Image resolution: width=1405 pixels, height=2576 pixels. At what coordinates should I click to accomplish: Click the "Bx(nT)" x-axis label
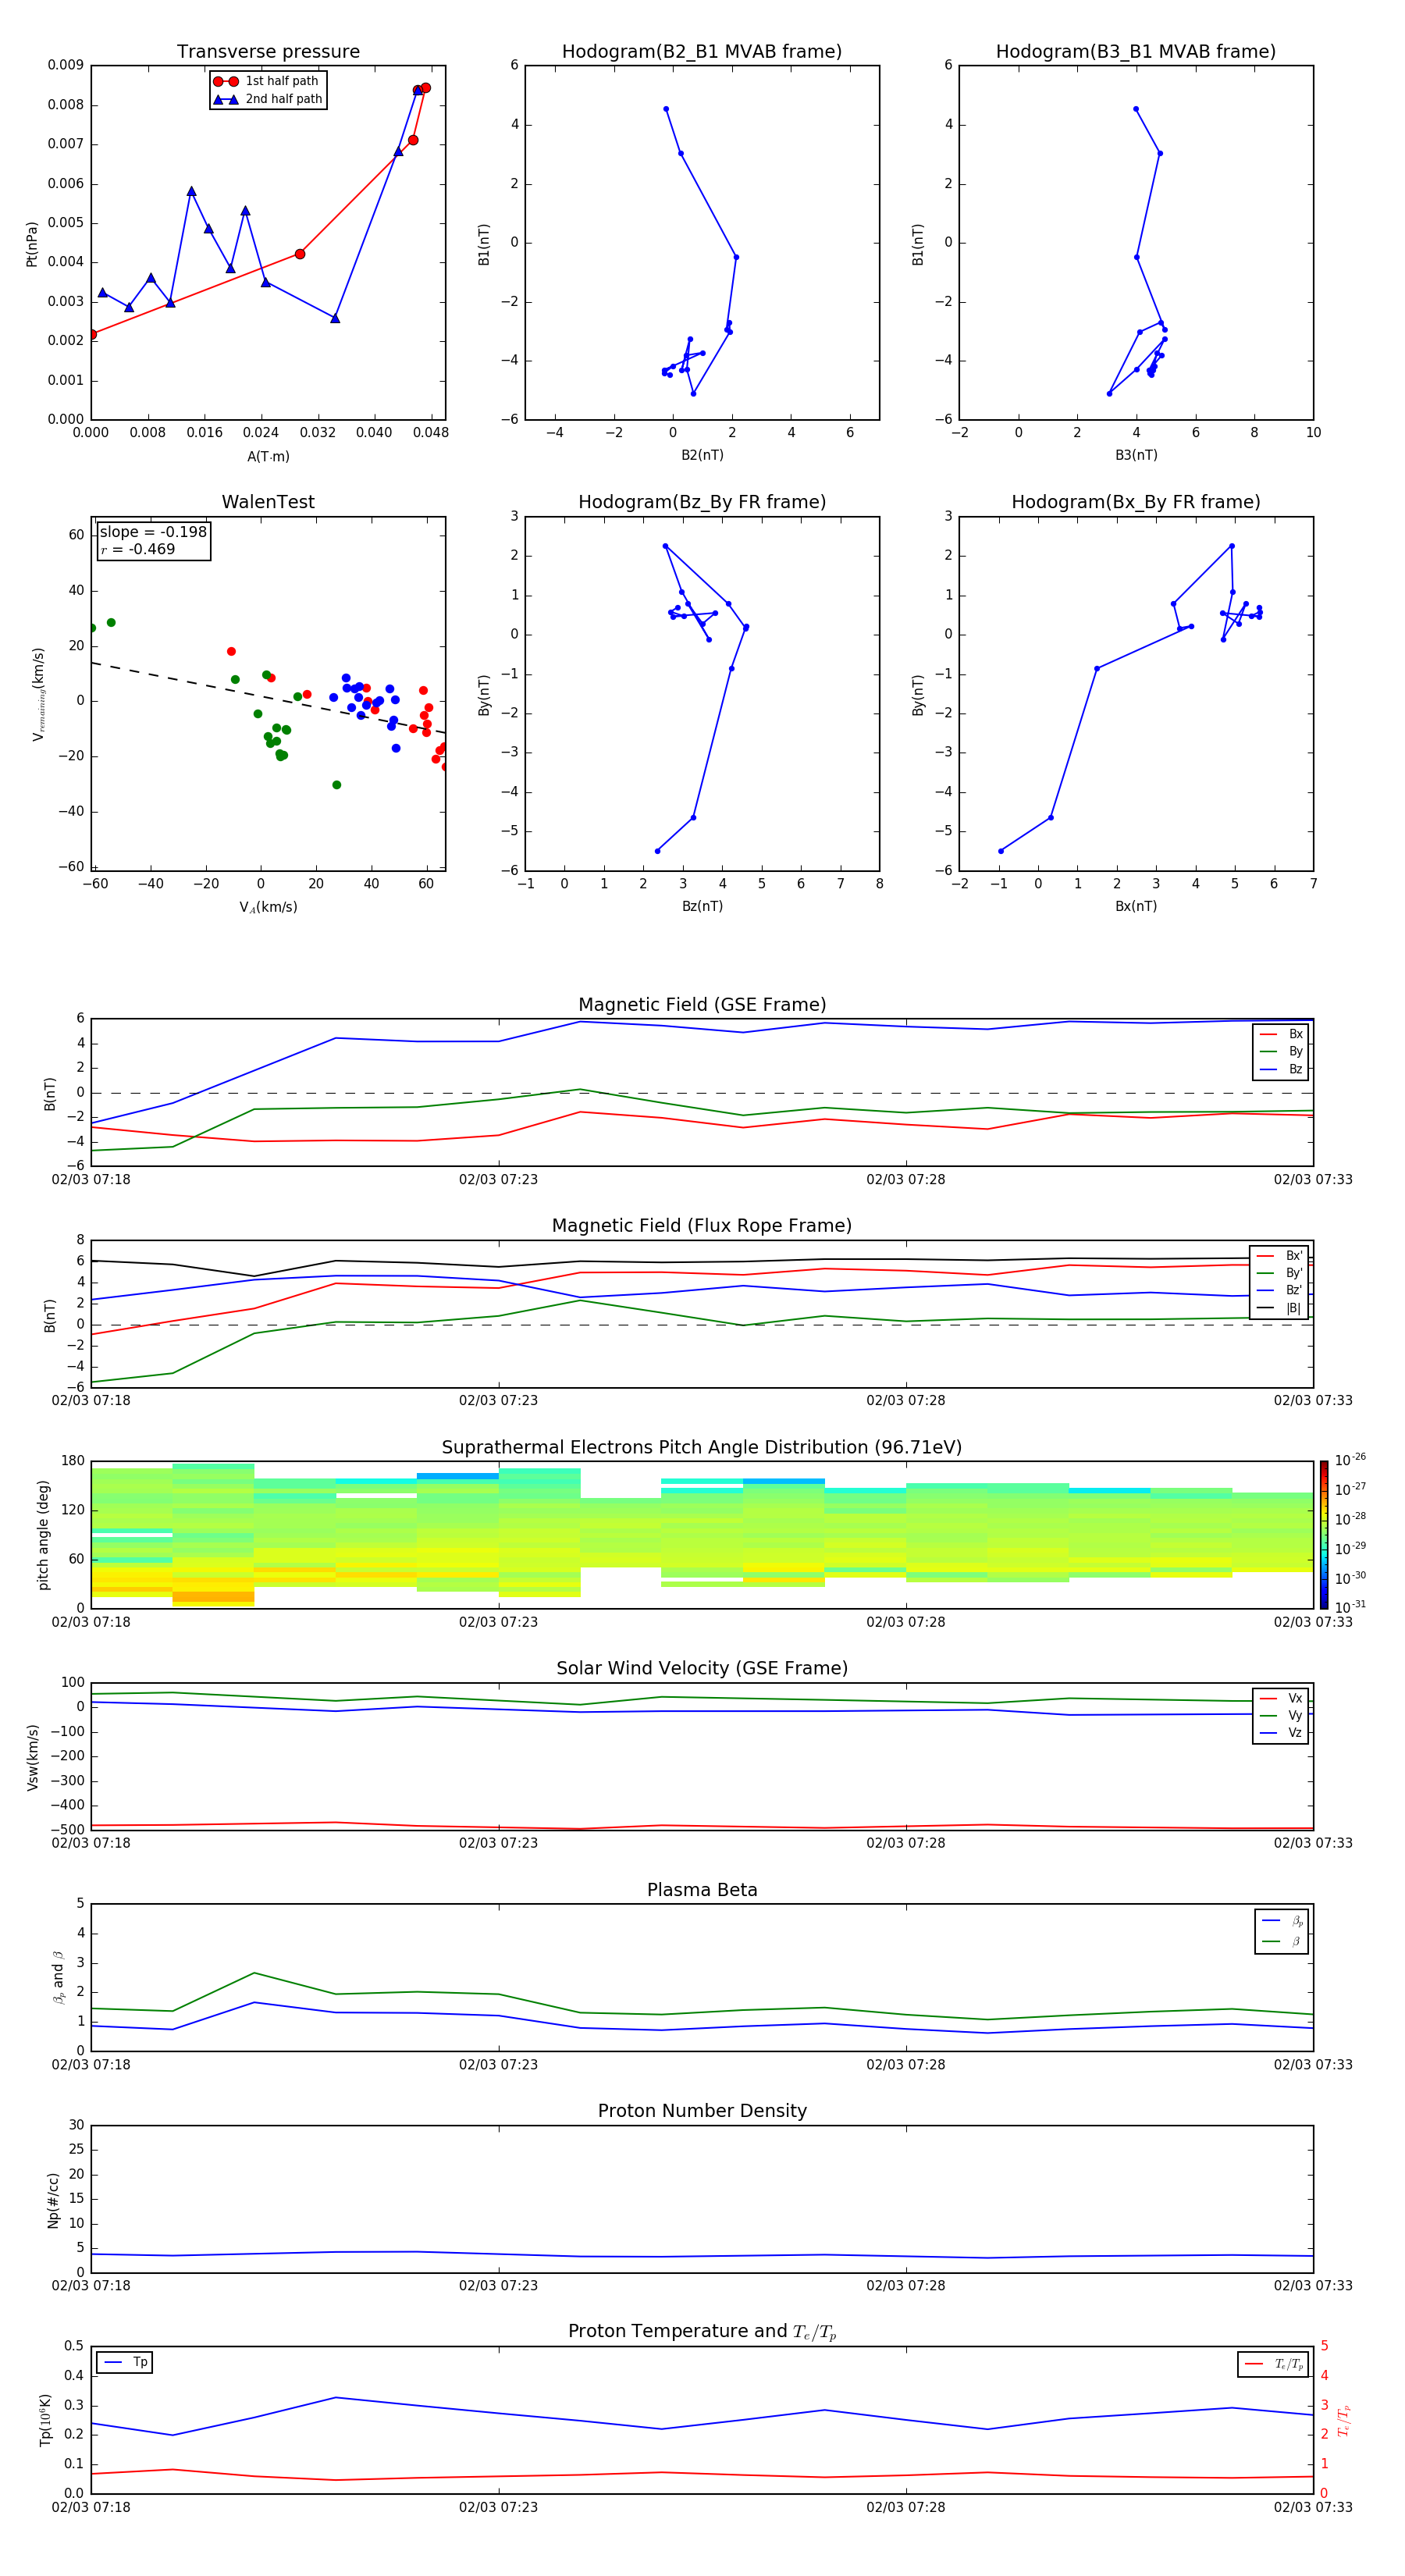click(x=1136, y=907)
